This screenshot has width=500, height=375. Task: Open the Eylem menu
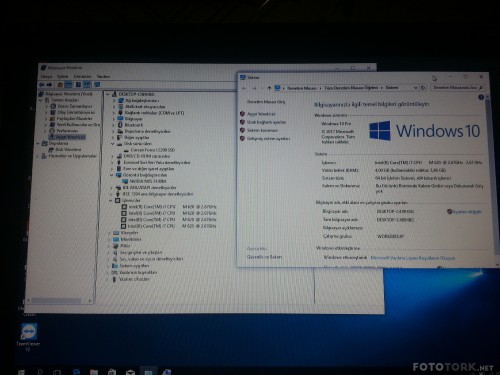coord(62,76)
